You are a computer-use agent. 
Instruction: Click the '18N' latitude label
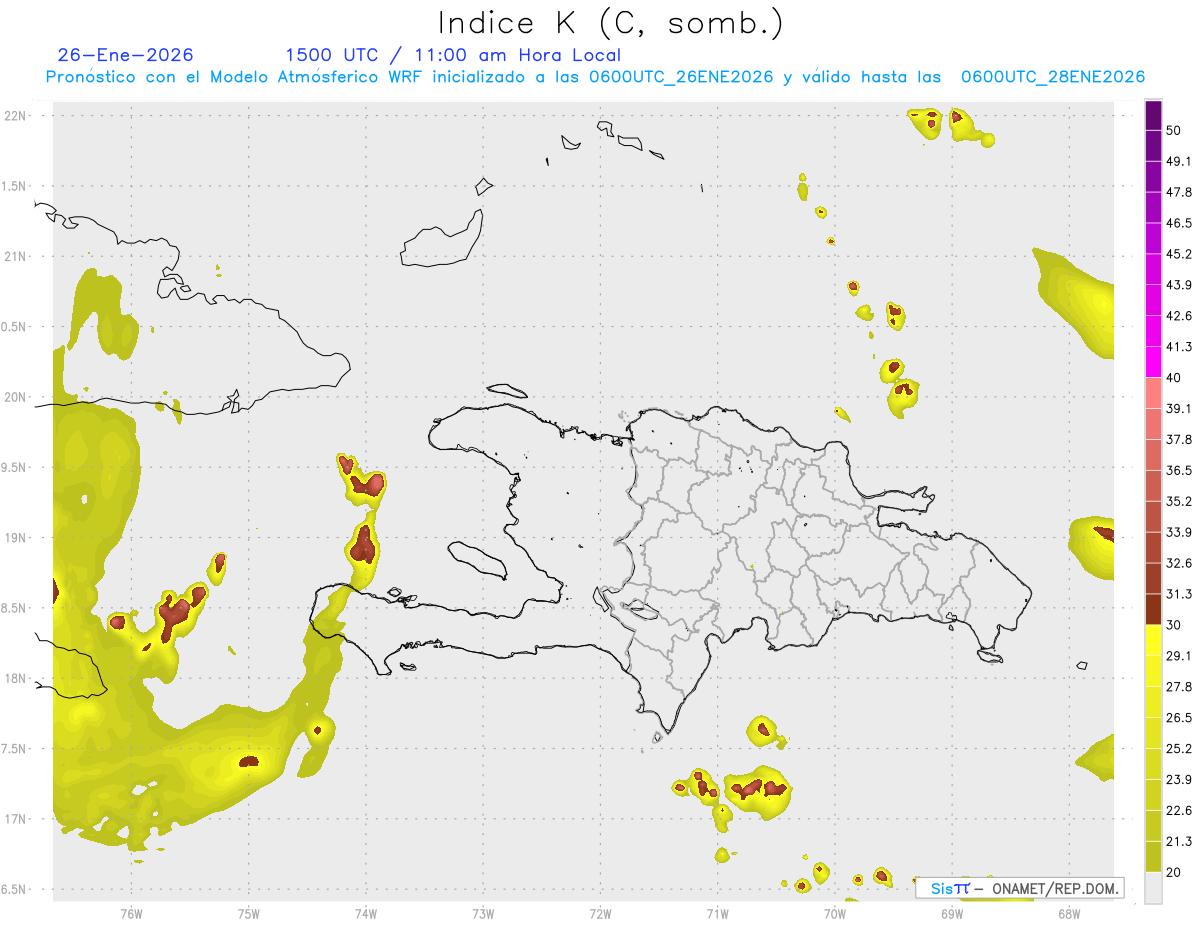[x=17, y=679]
